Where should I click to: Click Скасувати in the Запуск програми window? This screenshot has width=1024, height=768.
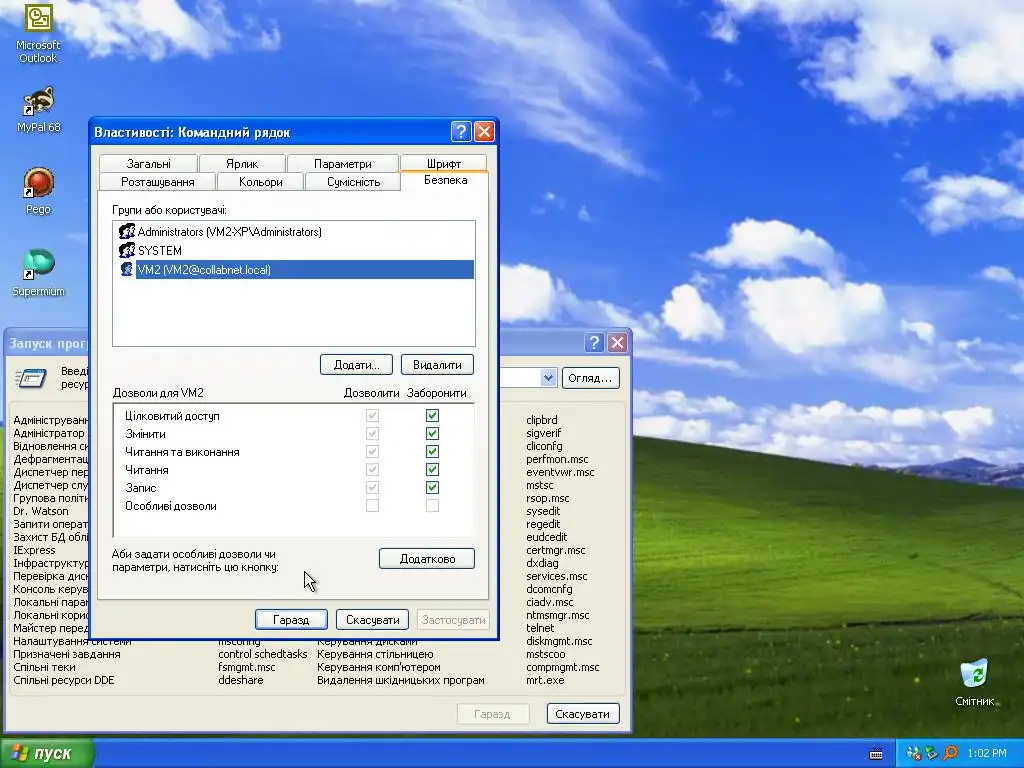(x=583, y=714)
